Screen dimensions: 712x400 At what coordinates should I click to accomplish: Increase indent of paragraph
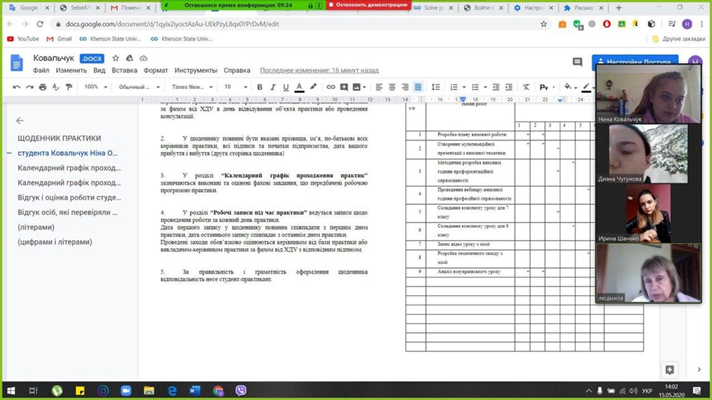click(509, 87)
